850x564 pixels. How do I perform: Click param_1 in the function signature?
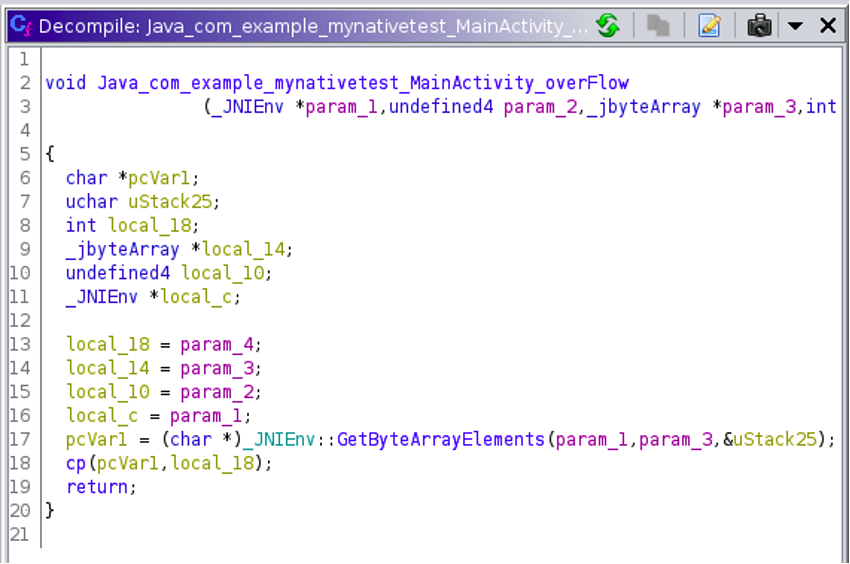pyautogui.click(x=342, y=107)
